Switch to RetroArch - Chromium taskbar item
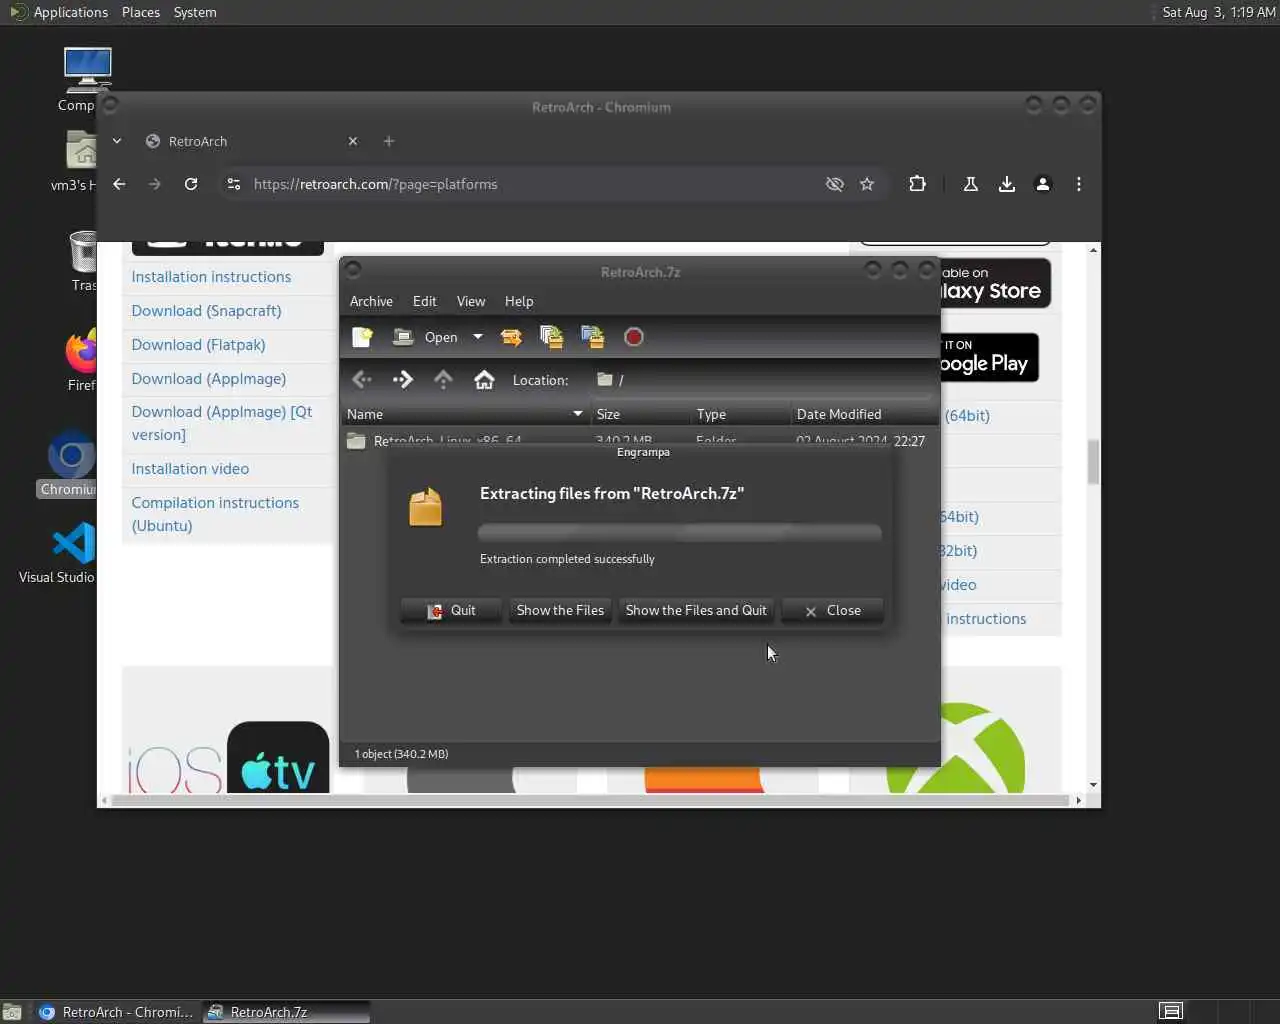The height and width of the screenshot is (1024, 1280). 117,1012
